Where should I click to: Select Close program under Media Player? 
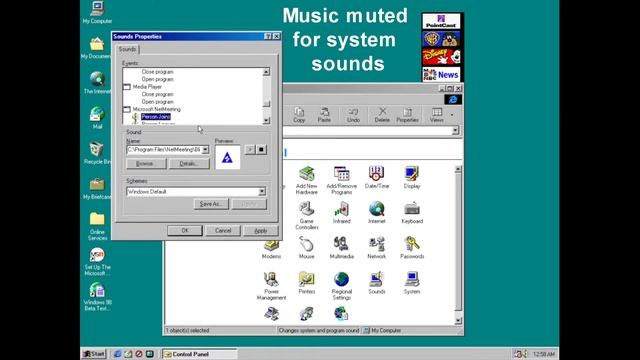158,94
